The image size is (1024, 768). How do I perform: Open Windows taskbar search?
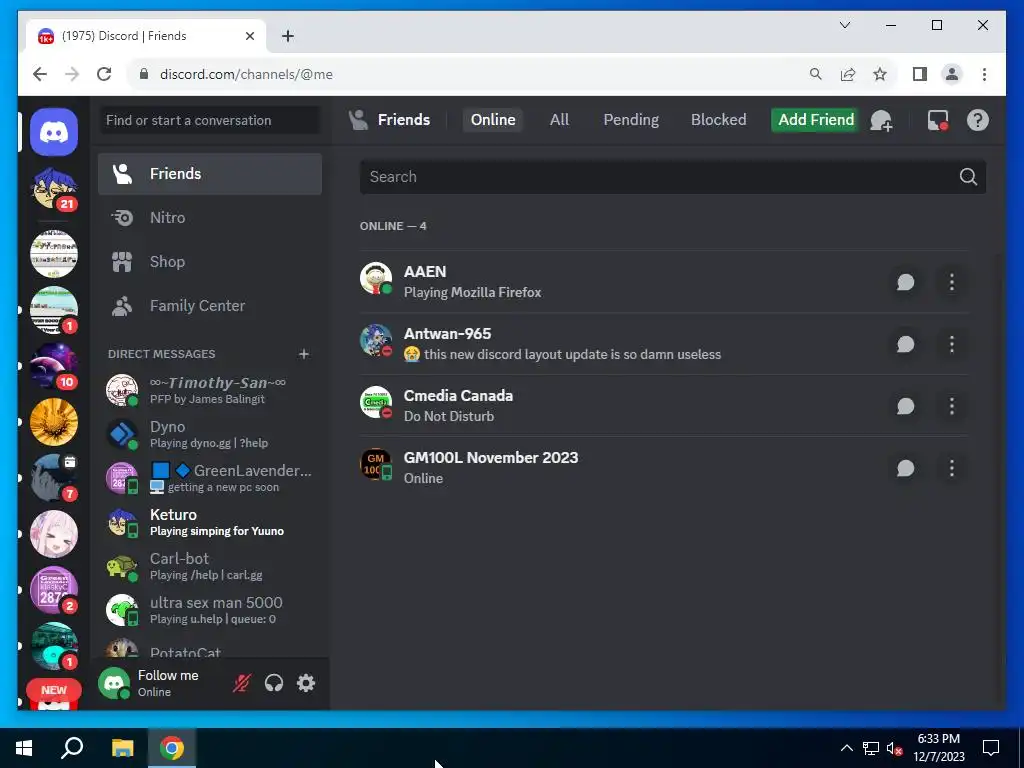click(72, 748)
